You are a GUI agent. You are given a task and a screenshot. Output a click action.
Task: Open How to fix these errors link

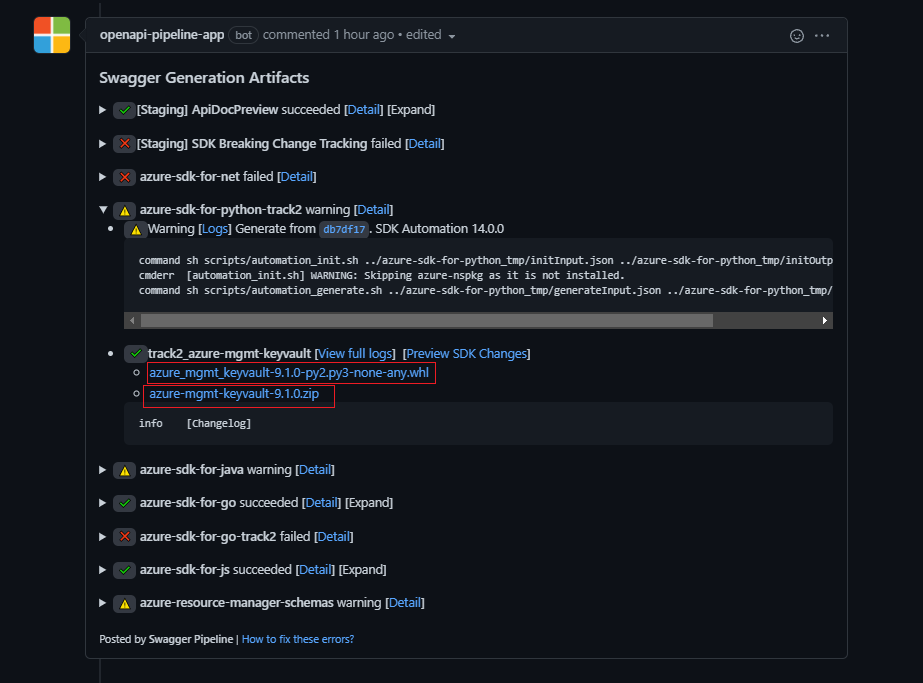pyautogui.click(x=298, y=639)
